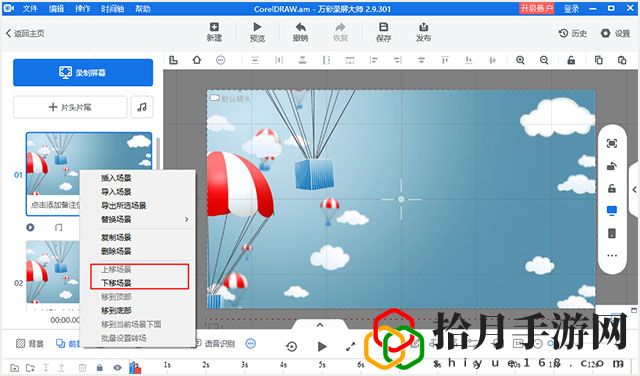Image resolution: width=640 pixels, height=376 pixels.
Task: Select the scene 02 thumbnail
Action: 53,271
